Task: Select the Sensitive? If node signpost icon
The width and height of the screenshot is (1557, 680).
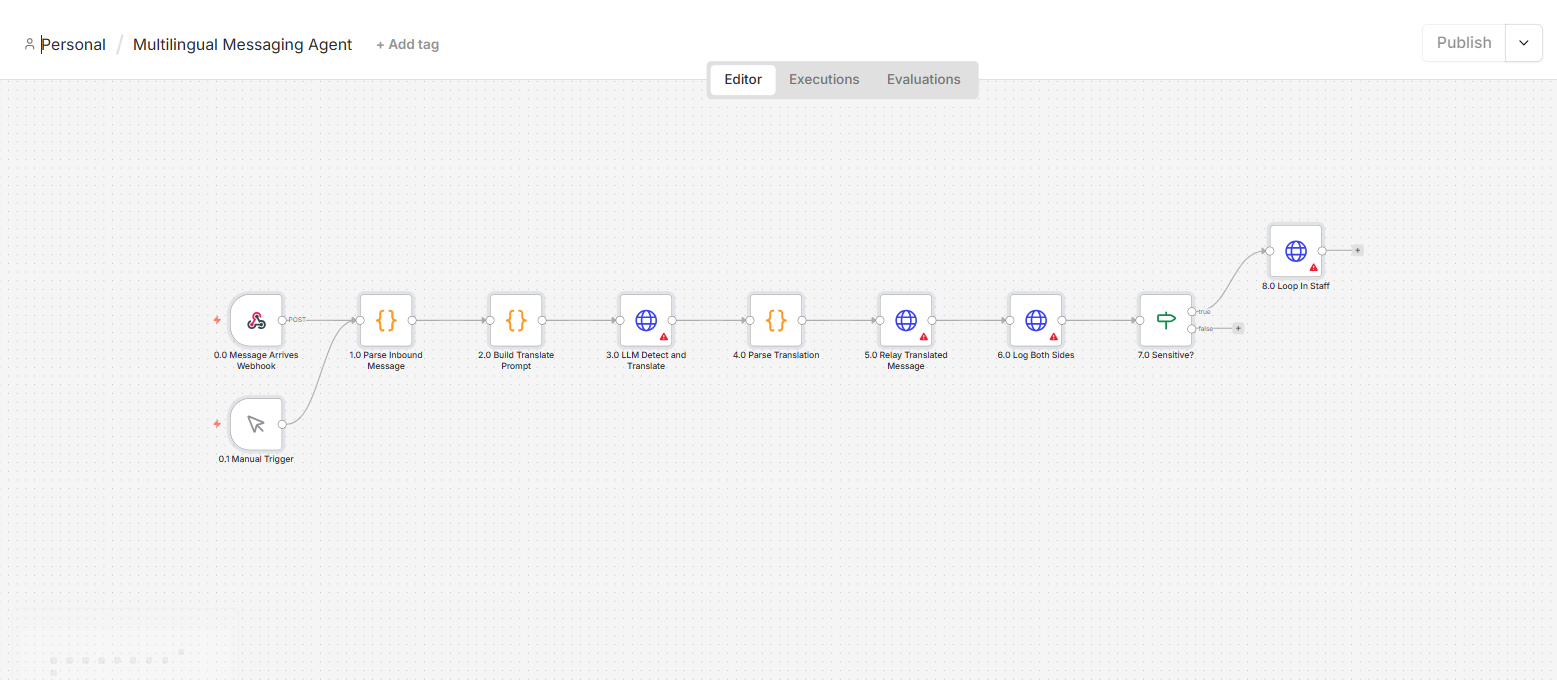Action: pos(1166,320)
